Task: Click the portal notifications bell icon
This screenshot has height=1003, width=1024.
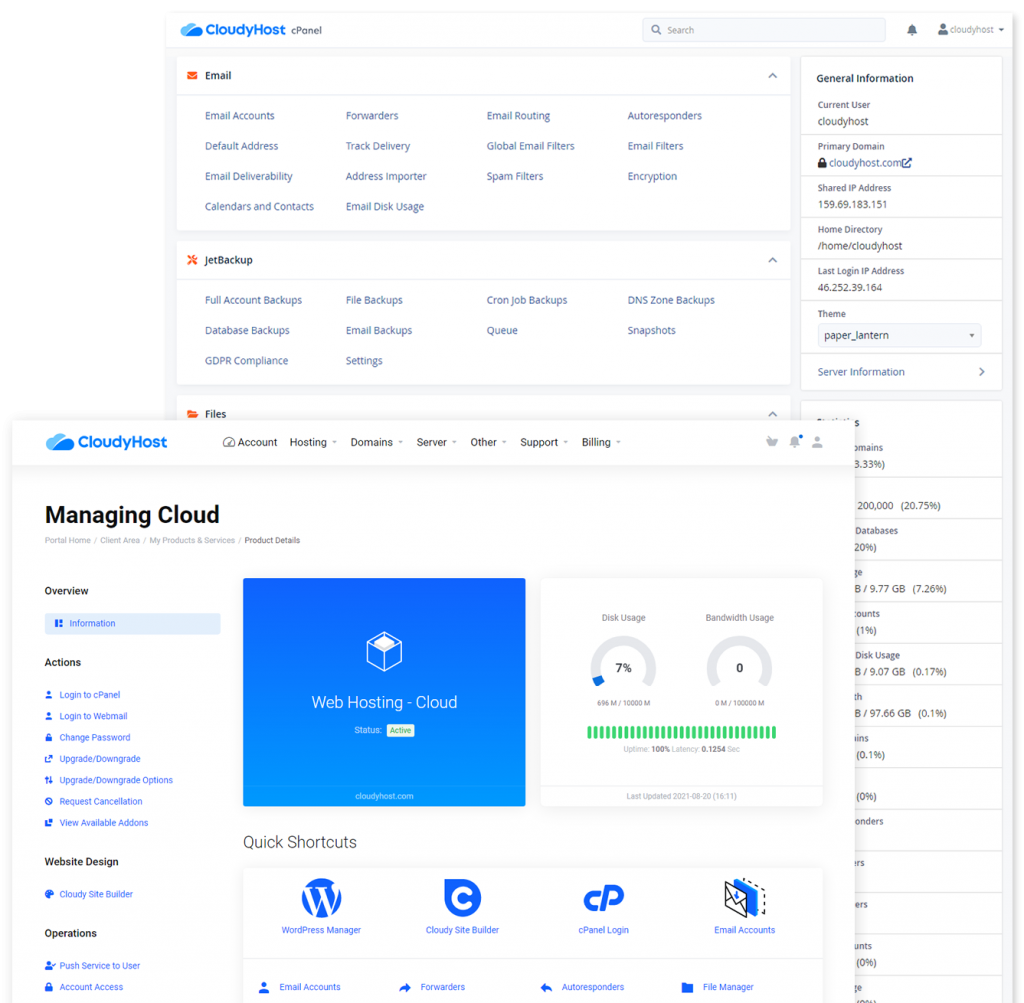Action: point(795,441)
